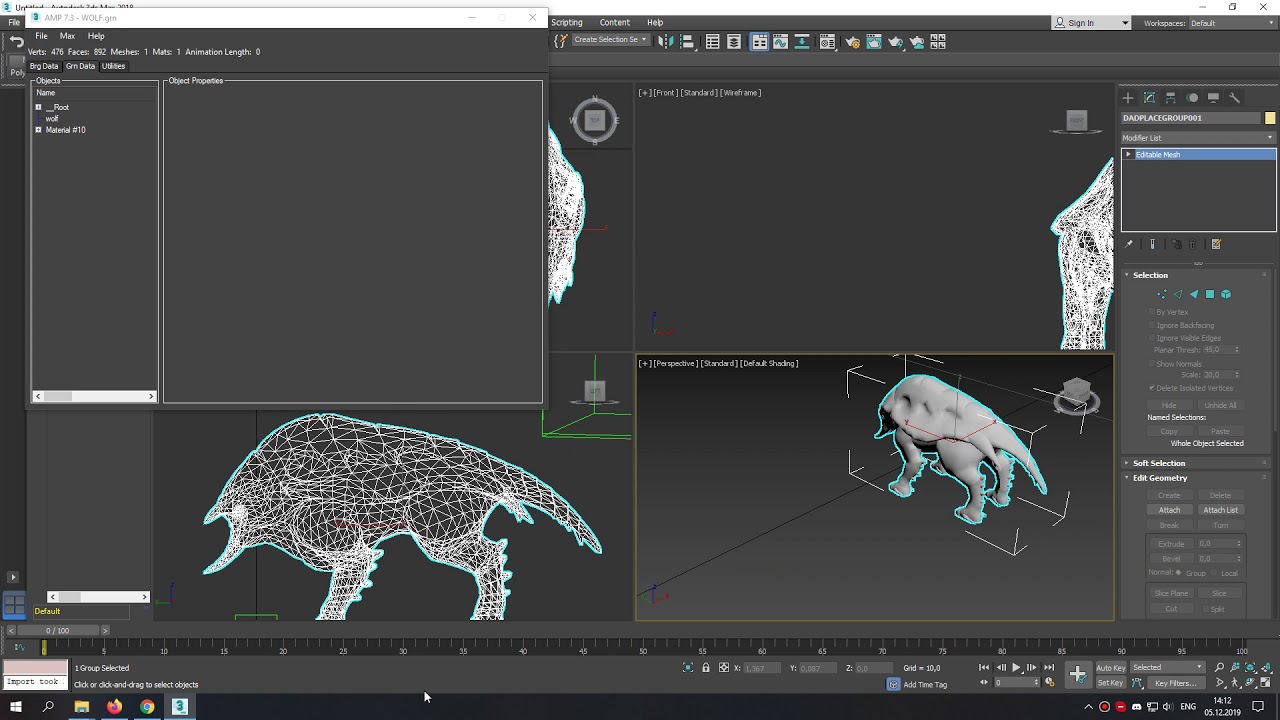The height and width of the screenshot is (720, 1280).
Task: Toggle the Set Key mode button
Action: (x=1111, y=683)
